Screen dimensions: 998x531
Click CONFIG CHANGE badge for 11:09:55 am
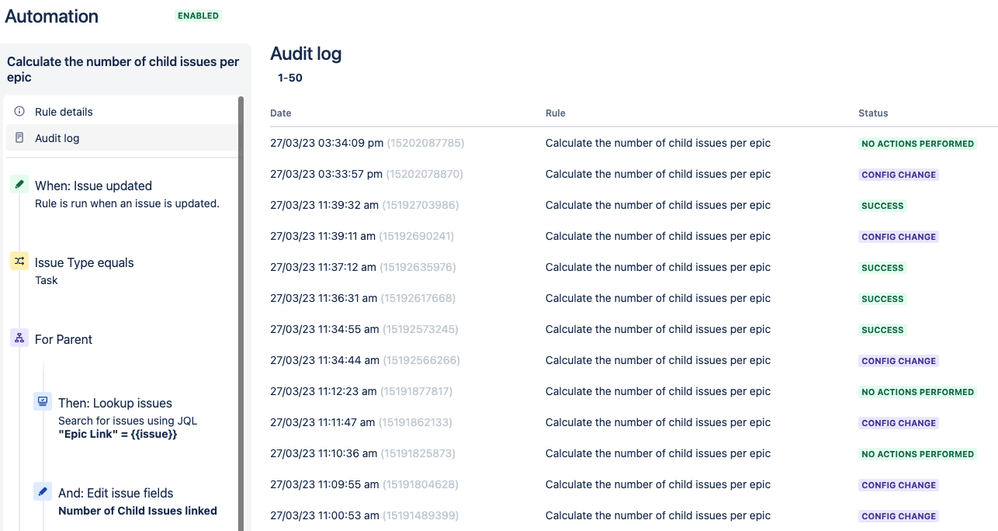point(898,485)
